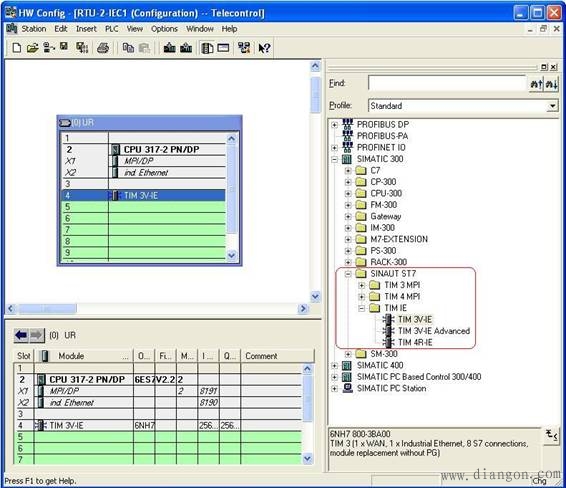Close the catalog pane with the X icon
Image resolution: width=566 pixels, height=488 pixels.
click(x=553, y=67)
